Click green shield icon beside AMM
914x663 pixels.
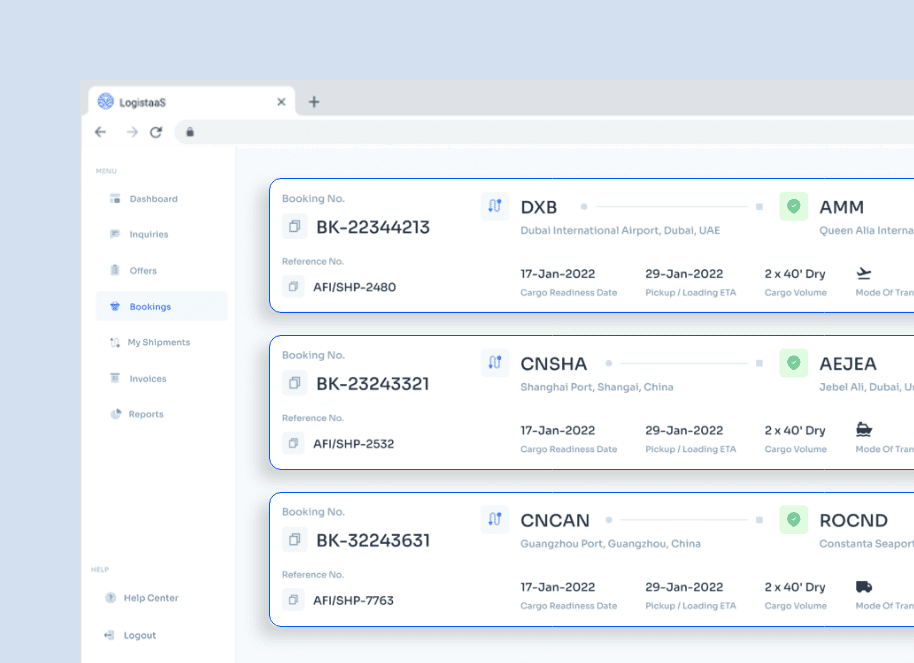pyautogui.click(x=793, y=207)
